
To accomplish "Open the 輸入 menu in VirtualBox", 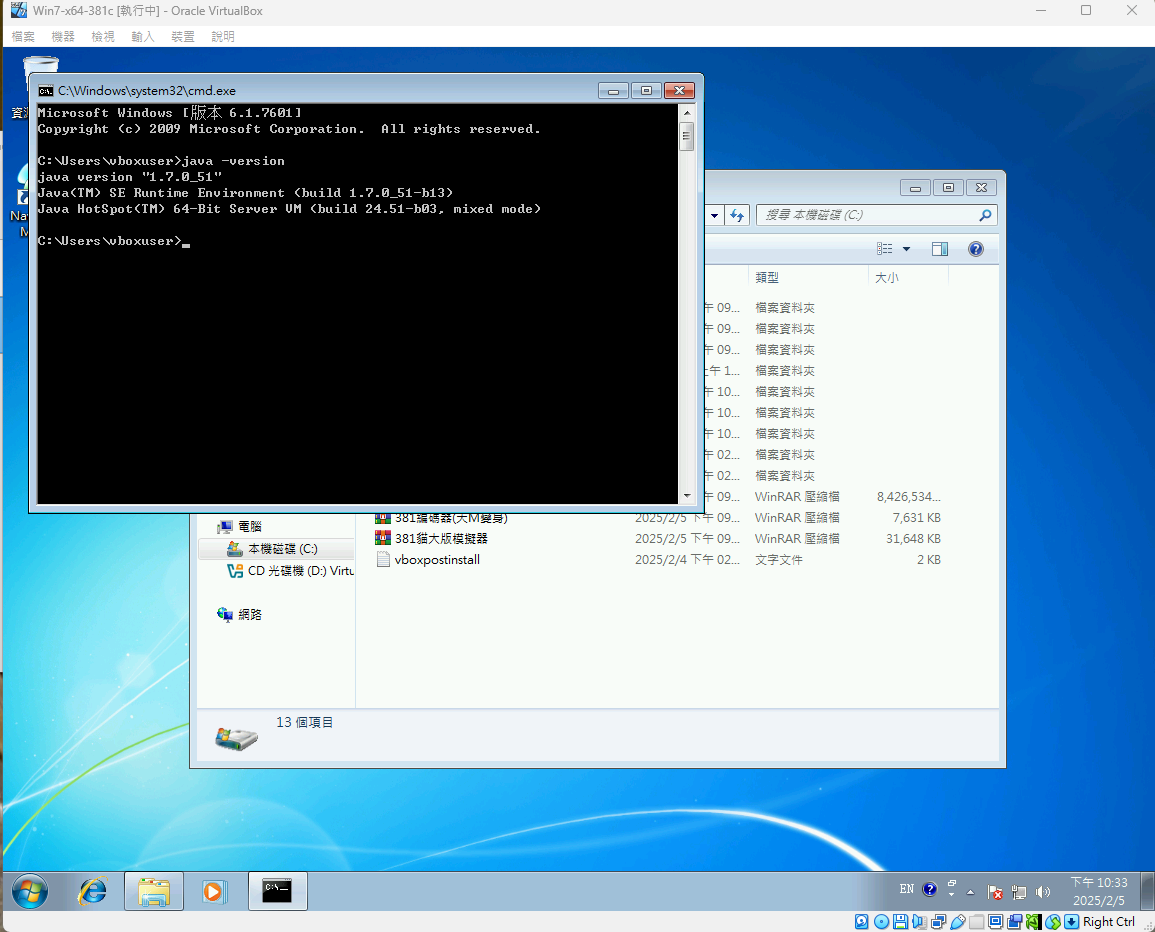I will (x=143, y=36).
